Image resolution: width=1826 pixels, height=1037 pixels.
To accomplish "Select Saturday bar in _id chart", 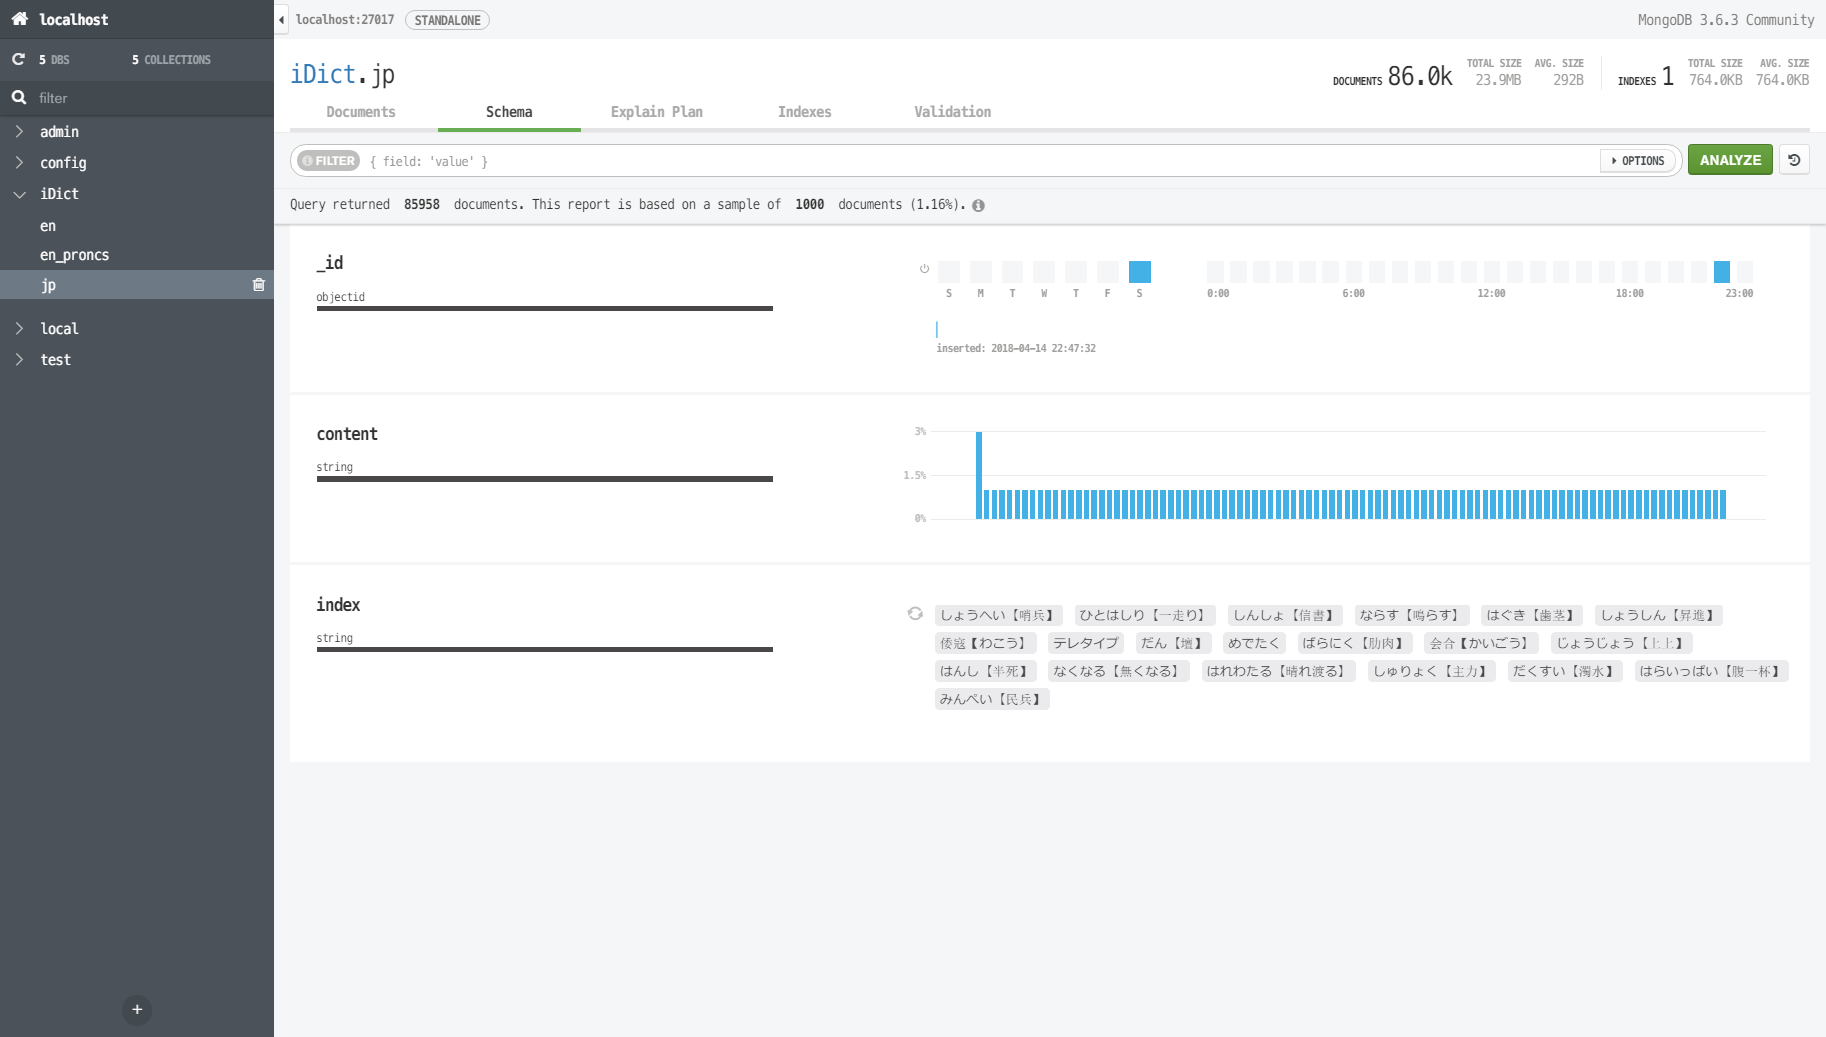I will tap(1140, 271).
